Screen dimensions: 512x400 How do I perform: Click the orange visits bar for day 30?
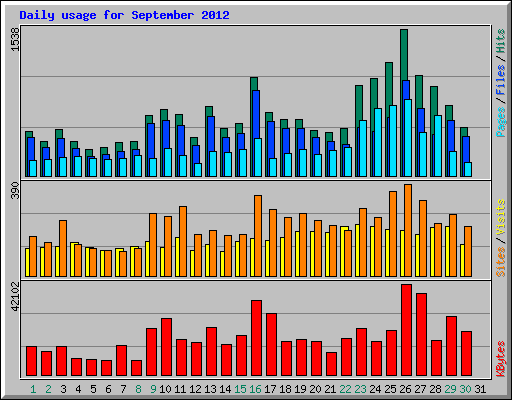tap(468, 251)
